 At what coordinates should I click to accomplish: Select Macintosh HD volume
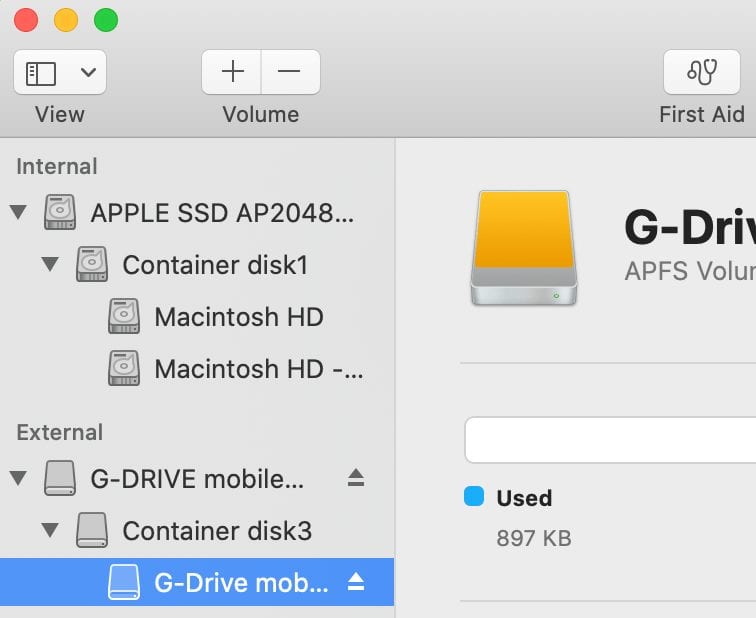(238, 317)
